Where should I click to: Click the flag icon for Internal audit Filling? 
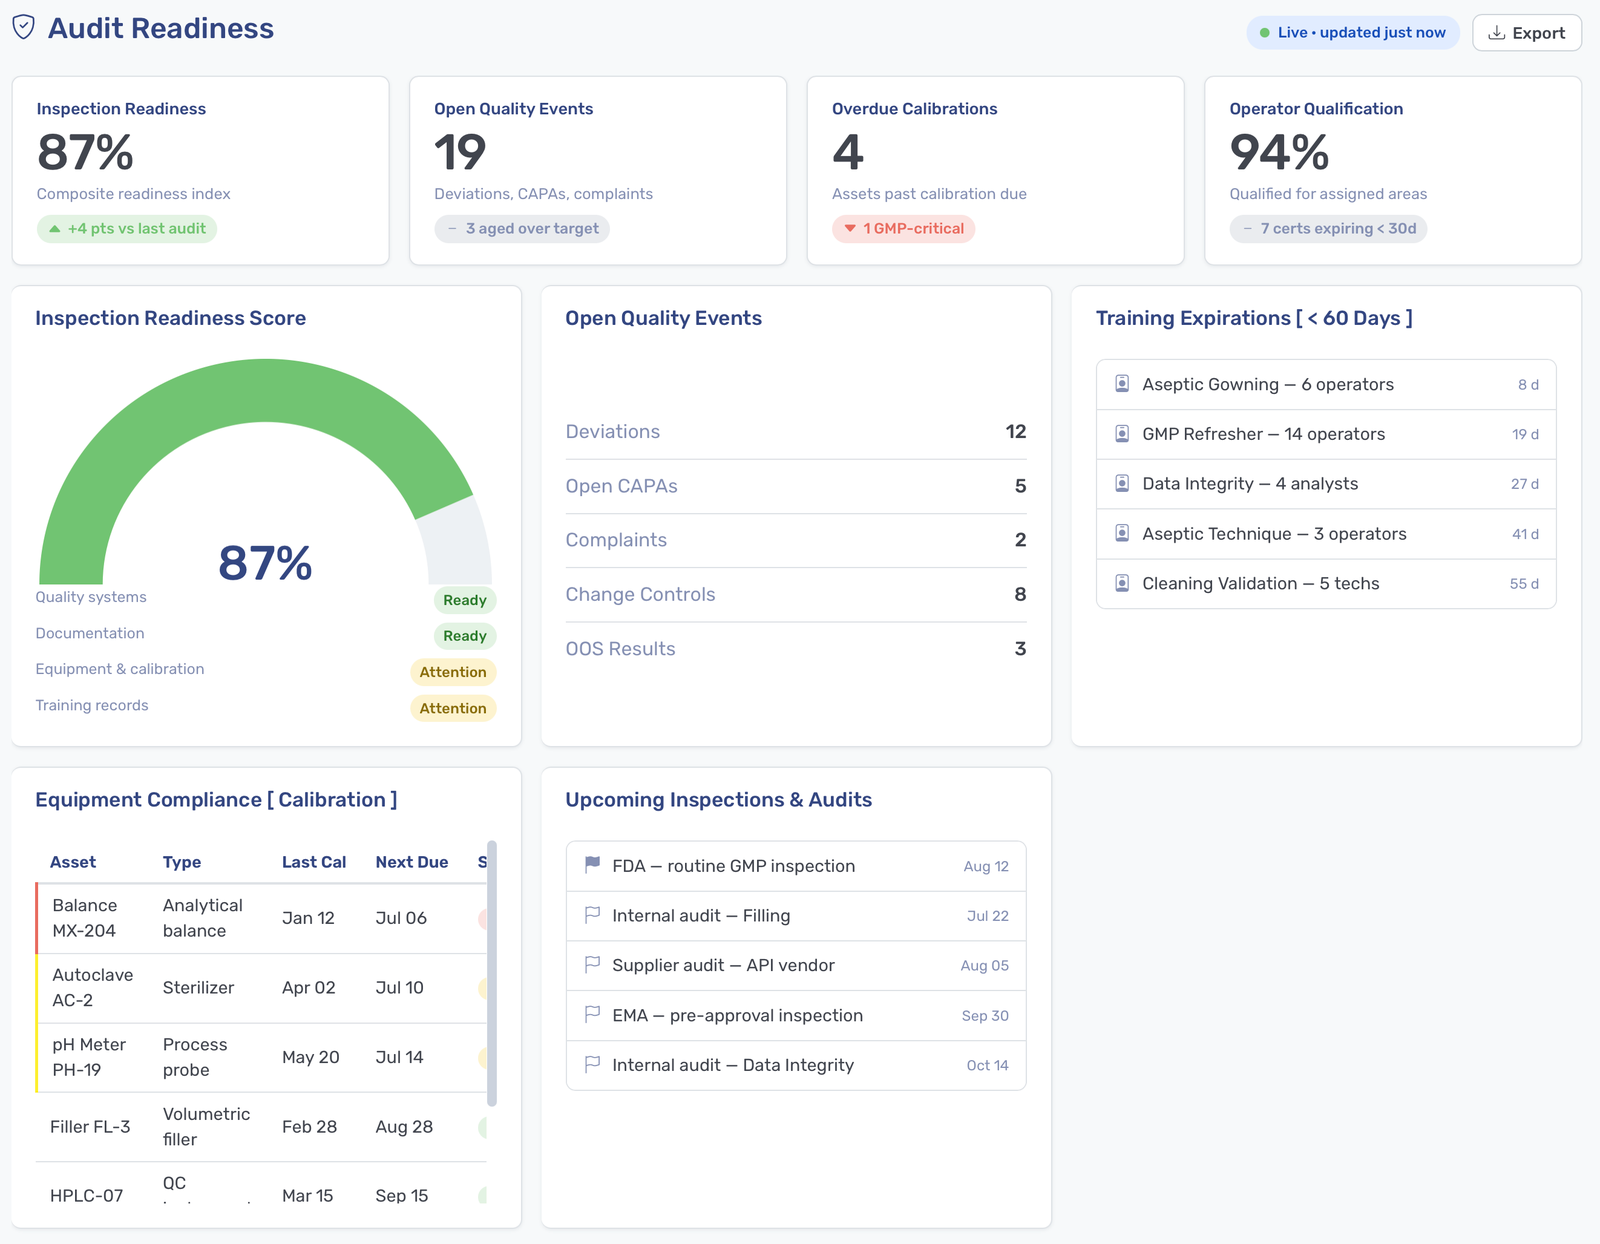592,915
